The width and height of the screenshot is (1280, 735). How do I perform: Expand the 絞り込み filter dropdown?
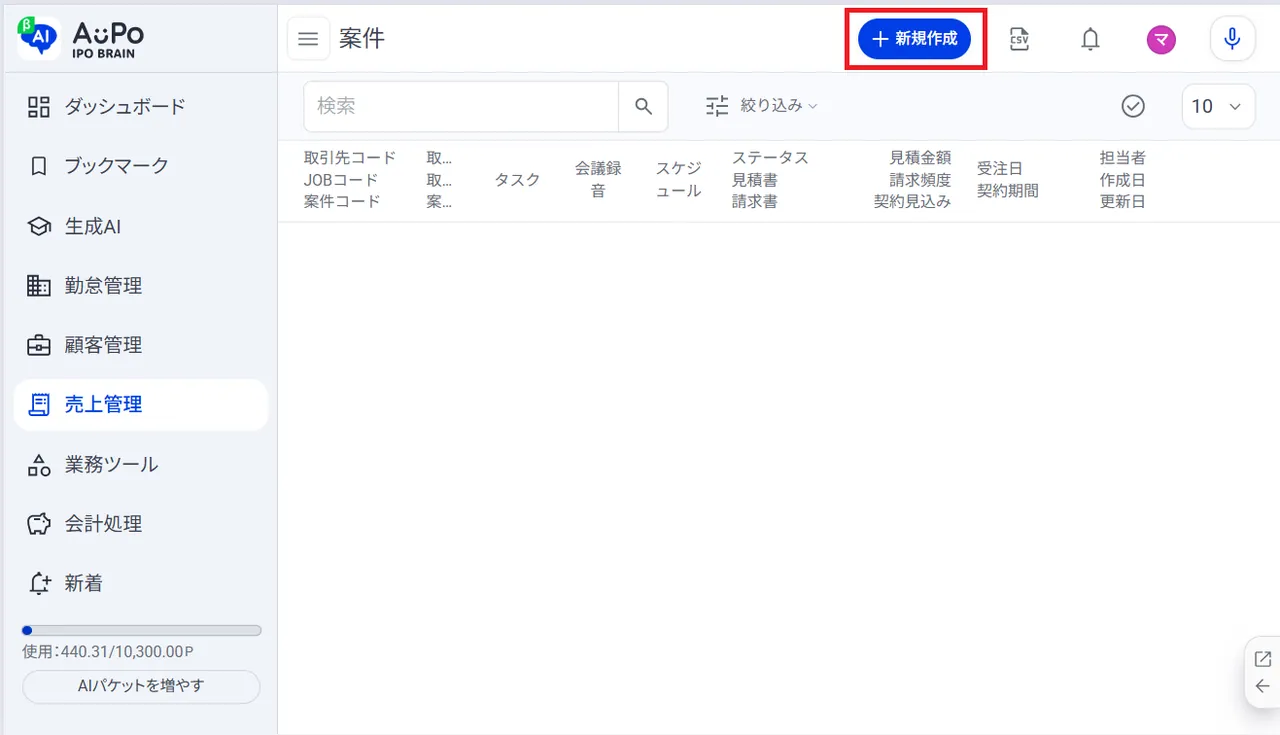pyautogui.click(x=761, y=106)
